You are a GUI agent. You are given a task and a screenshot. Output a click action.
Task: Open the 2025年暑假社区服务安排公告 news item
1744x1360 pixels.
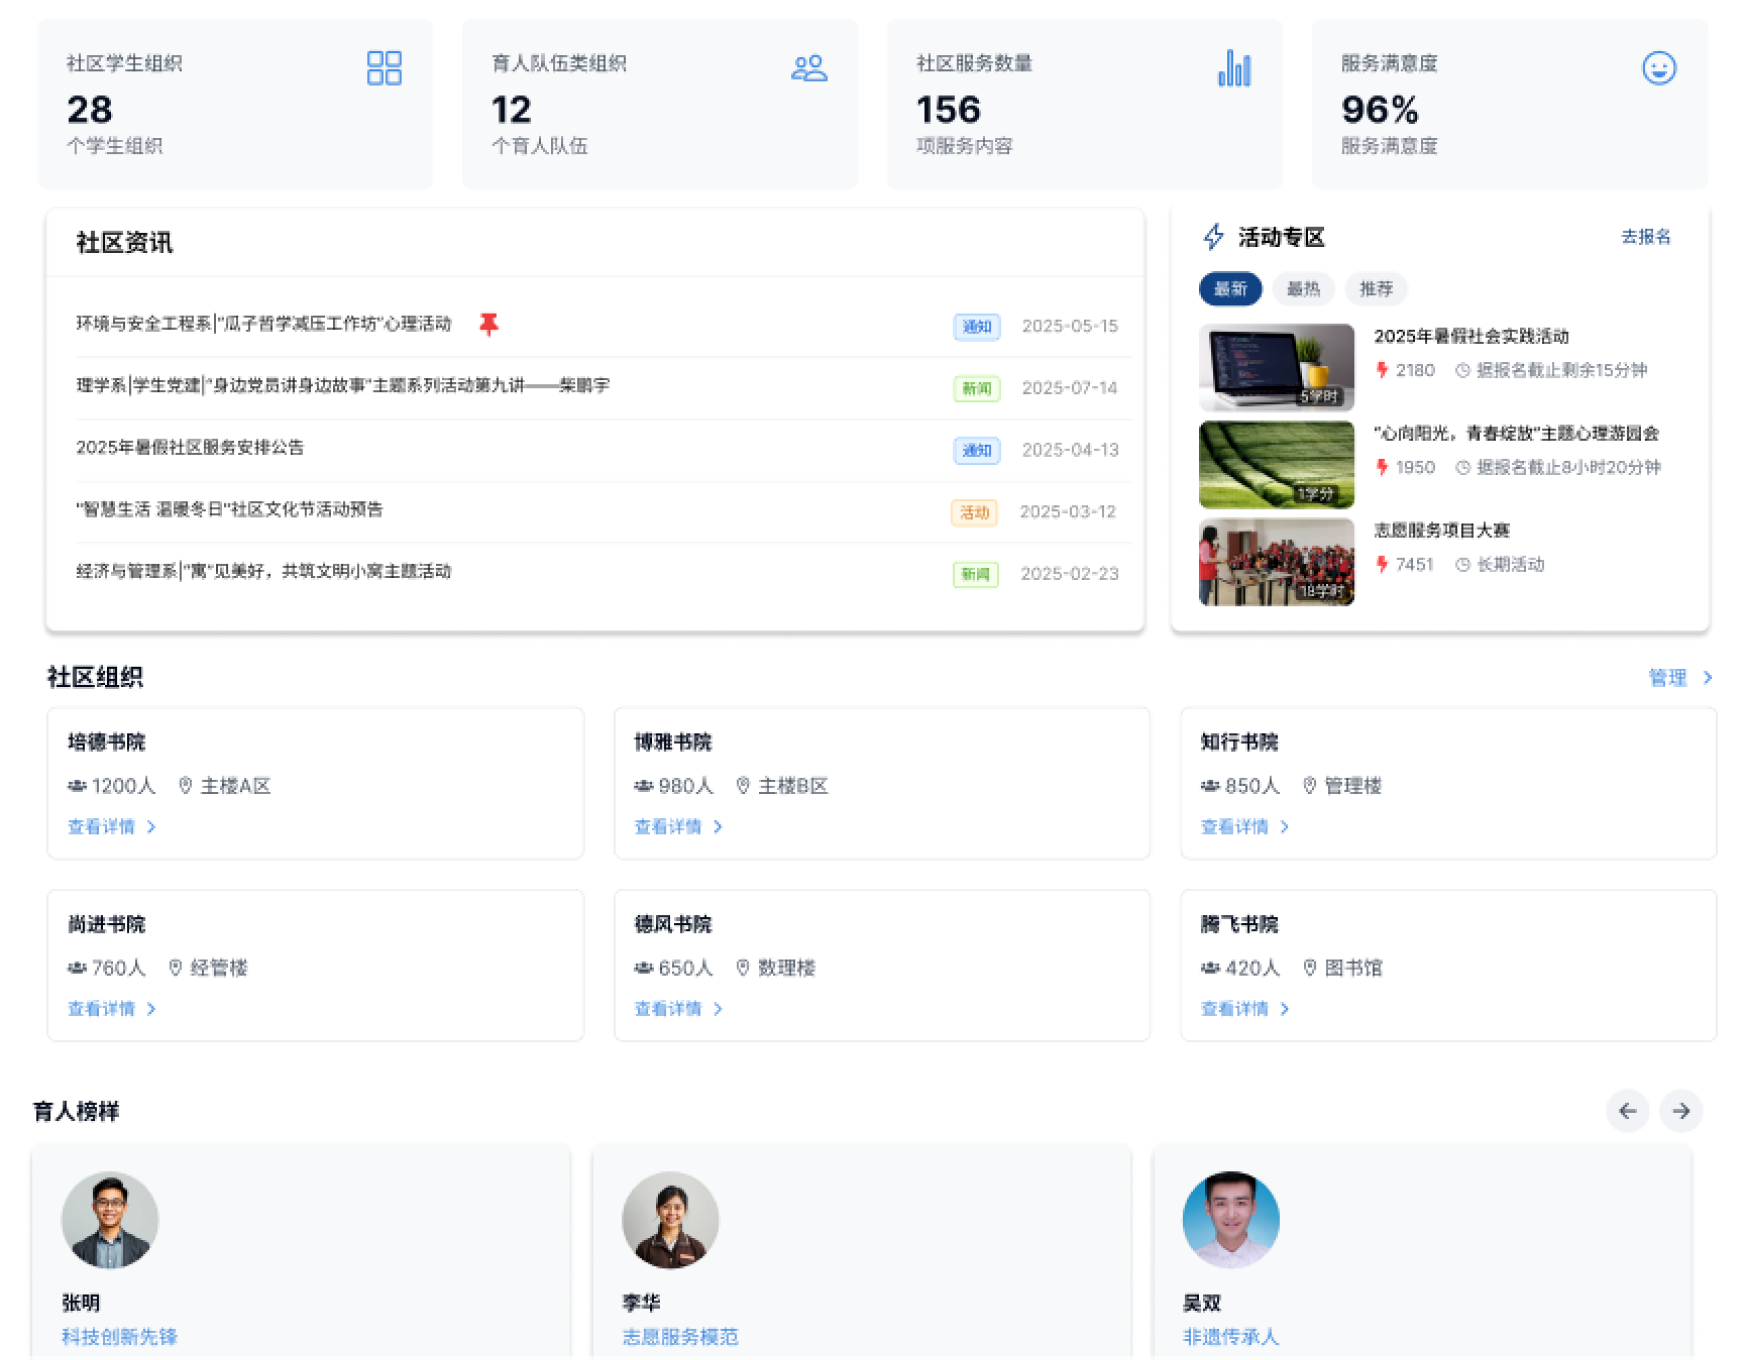pyautogui.click(x=190, y=448)
